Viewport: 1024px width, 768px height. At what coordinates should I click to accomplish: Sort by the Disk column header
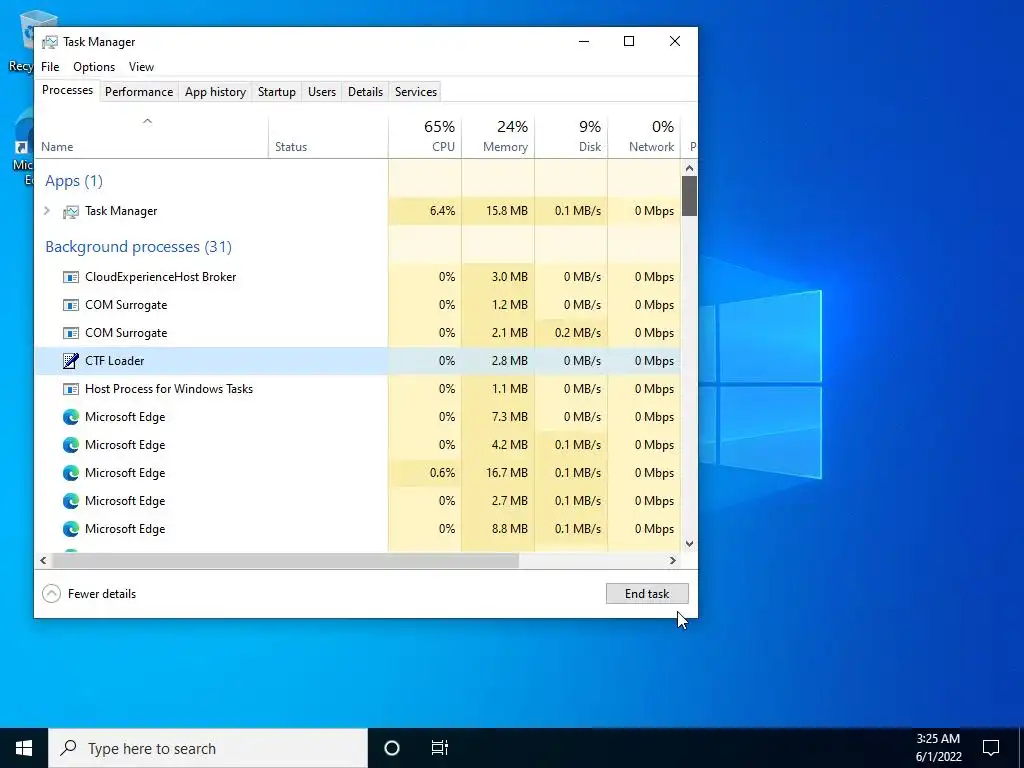click(x=571, y=136)
